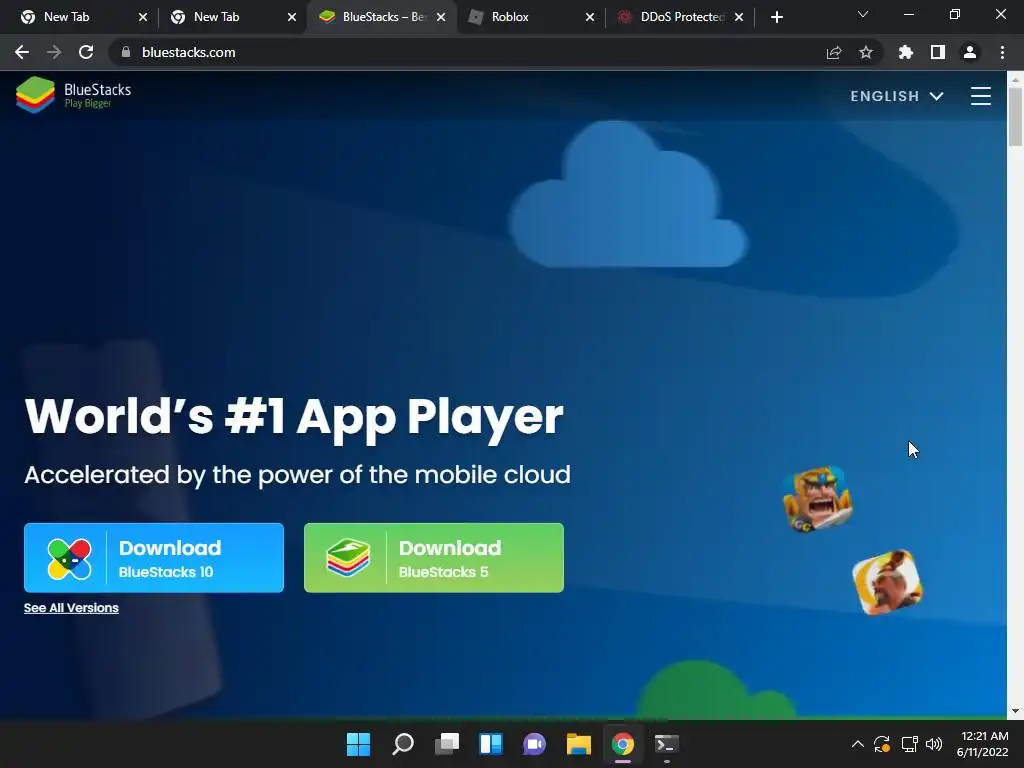Click the Lords Mobile game icon
This screenshot has width=1024, height=768.
(817, 498)
